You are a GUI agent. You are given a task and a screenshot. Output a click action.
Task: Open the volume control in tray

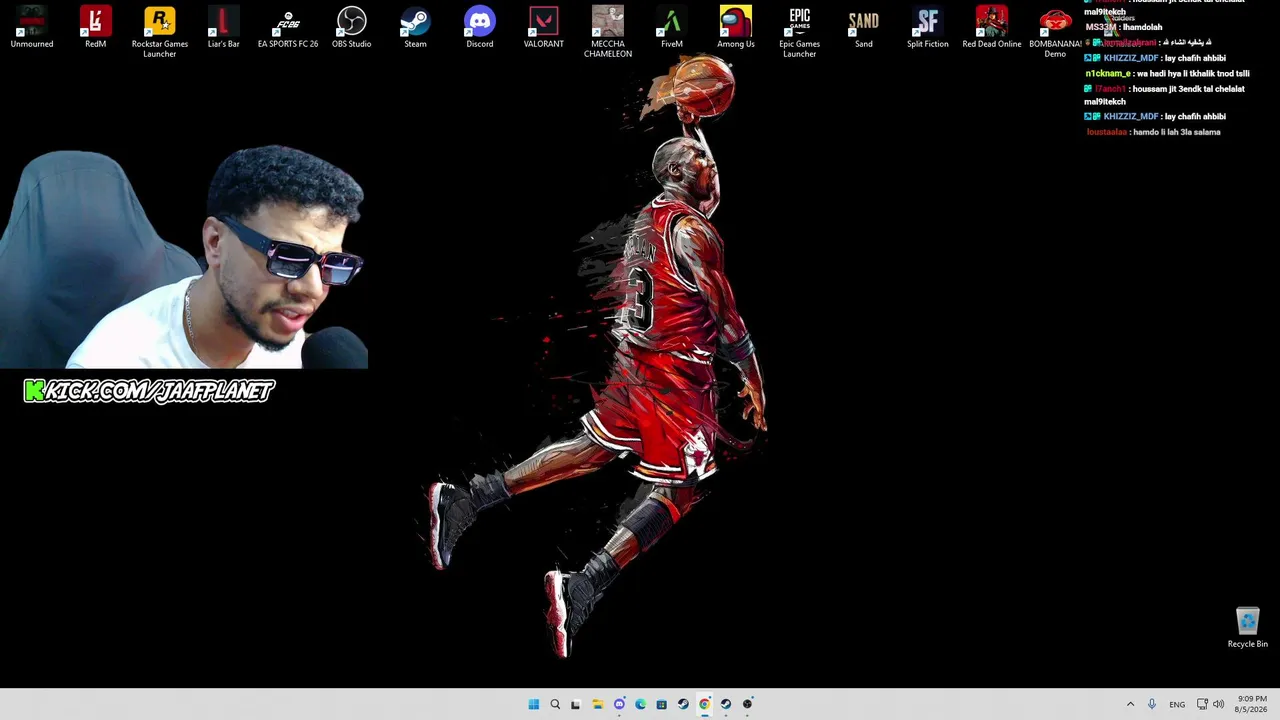[x=1218, y=704]
